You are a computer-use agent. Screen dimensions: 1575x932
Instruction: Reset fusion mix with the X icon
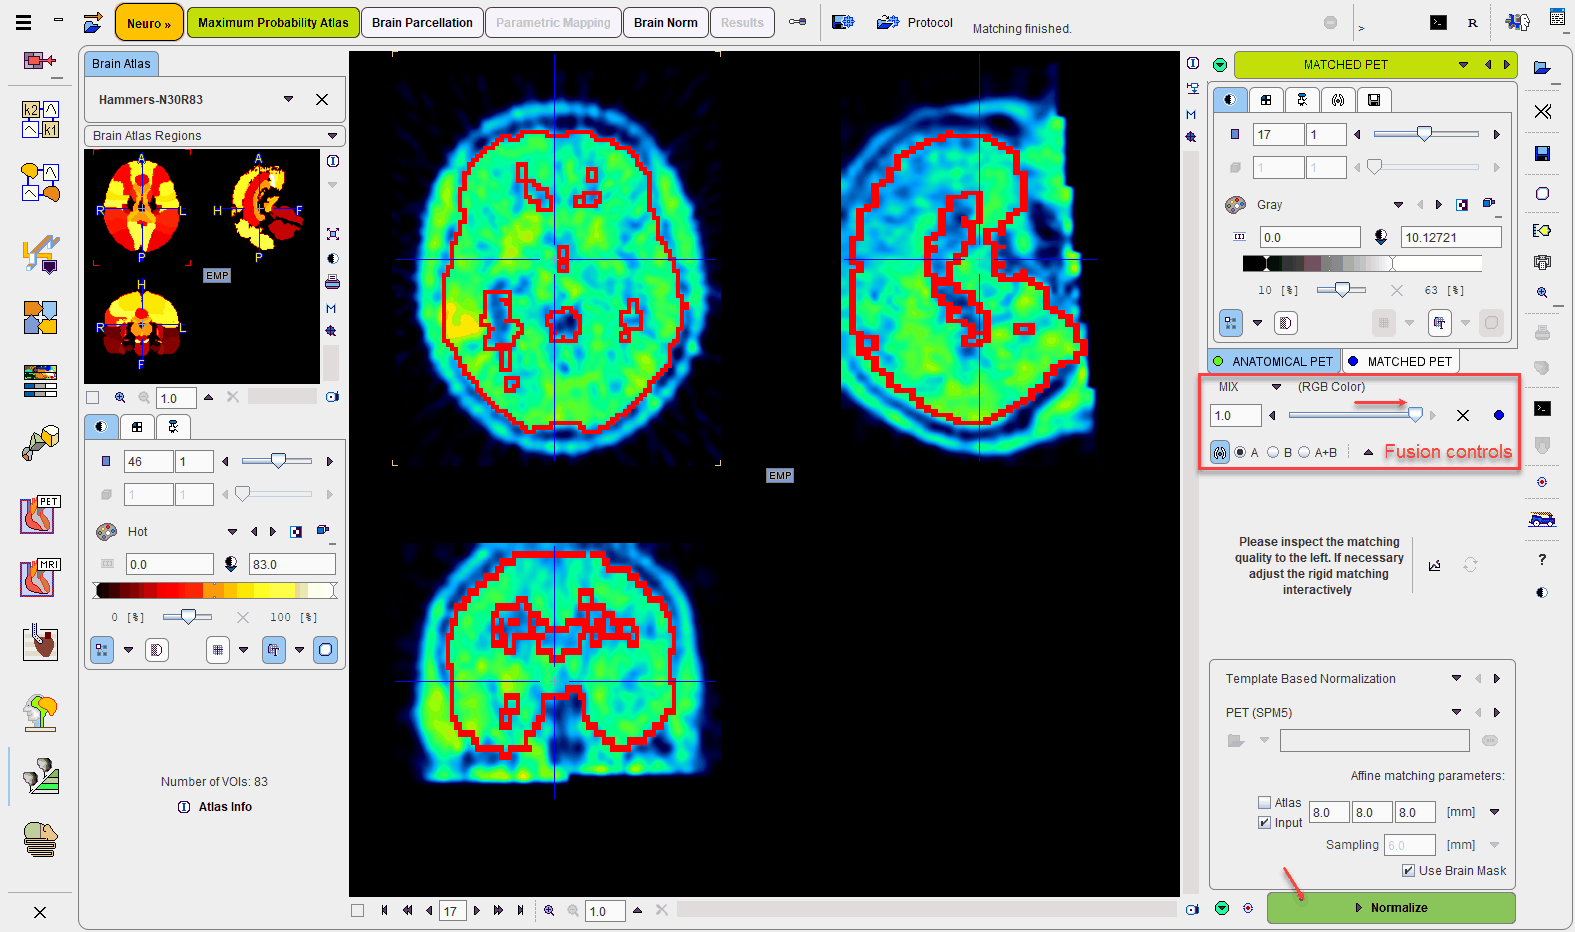(1463, 415)
